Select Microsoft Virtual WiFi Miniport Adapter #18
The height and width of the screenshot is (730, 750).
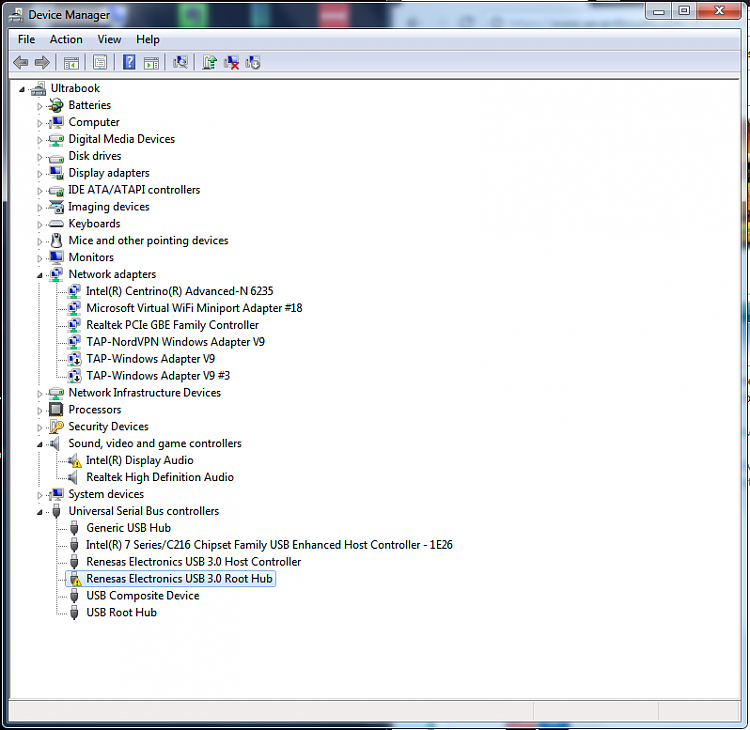194,308
